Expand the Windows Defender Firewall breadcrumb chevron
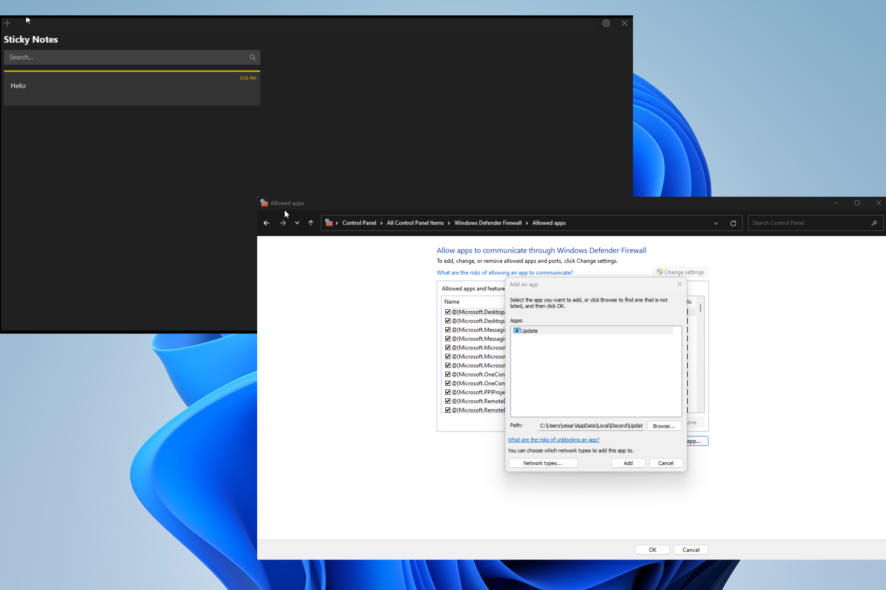Screen dimensions: 886x590 click(527, 223)
